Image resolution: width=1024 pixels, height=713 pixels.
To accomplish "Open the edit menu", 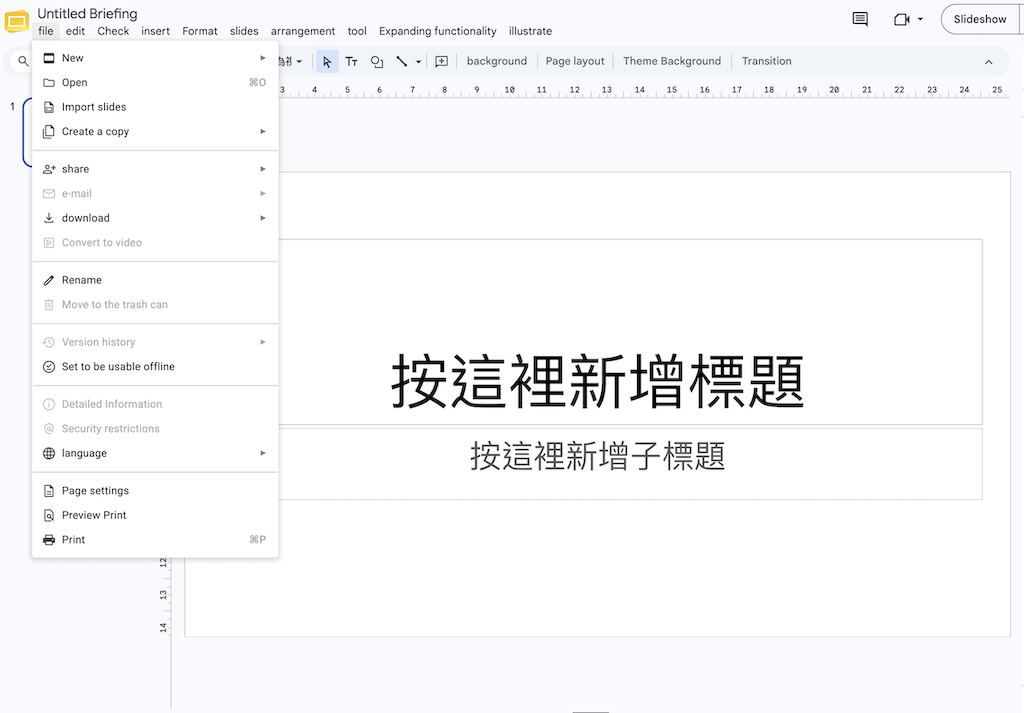I will click(75, 31).
